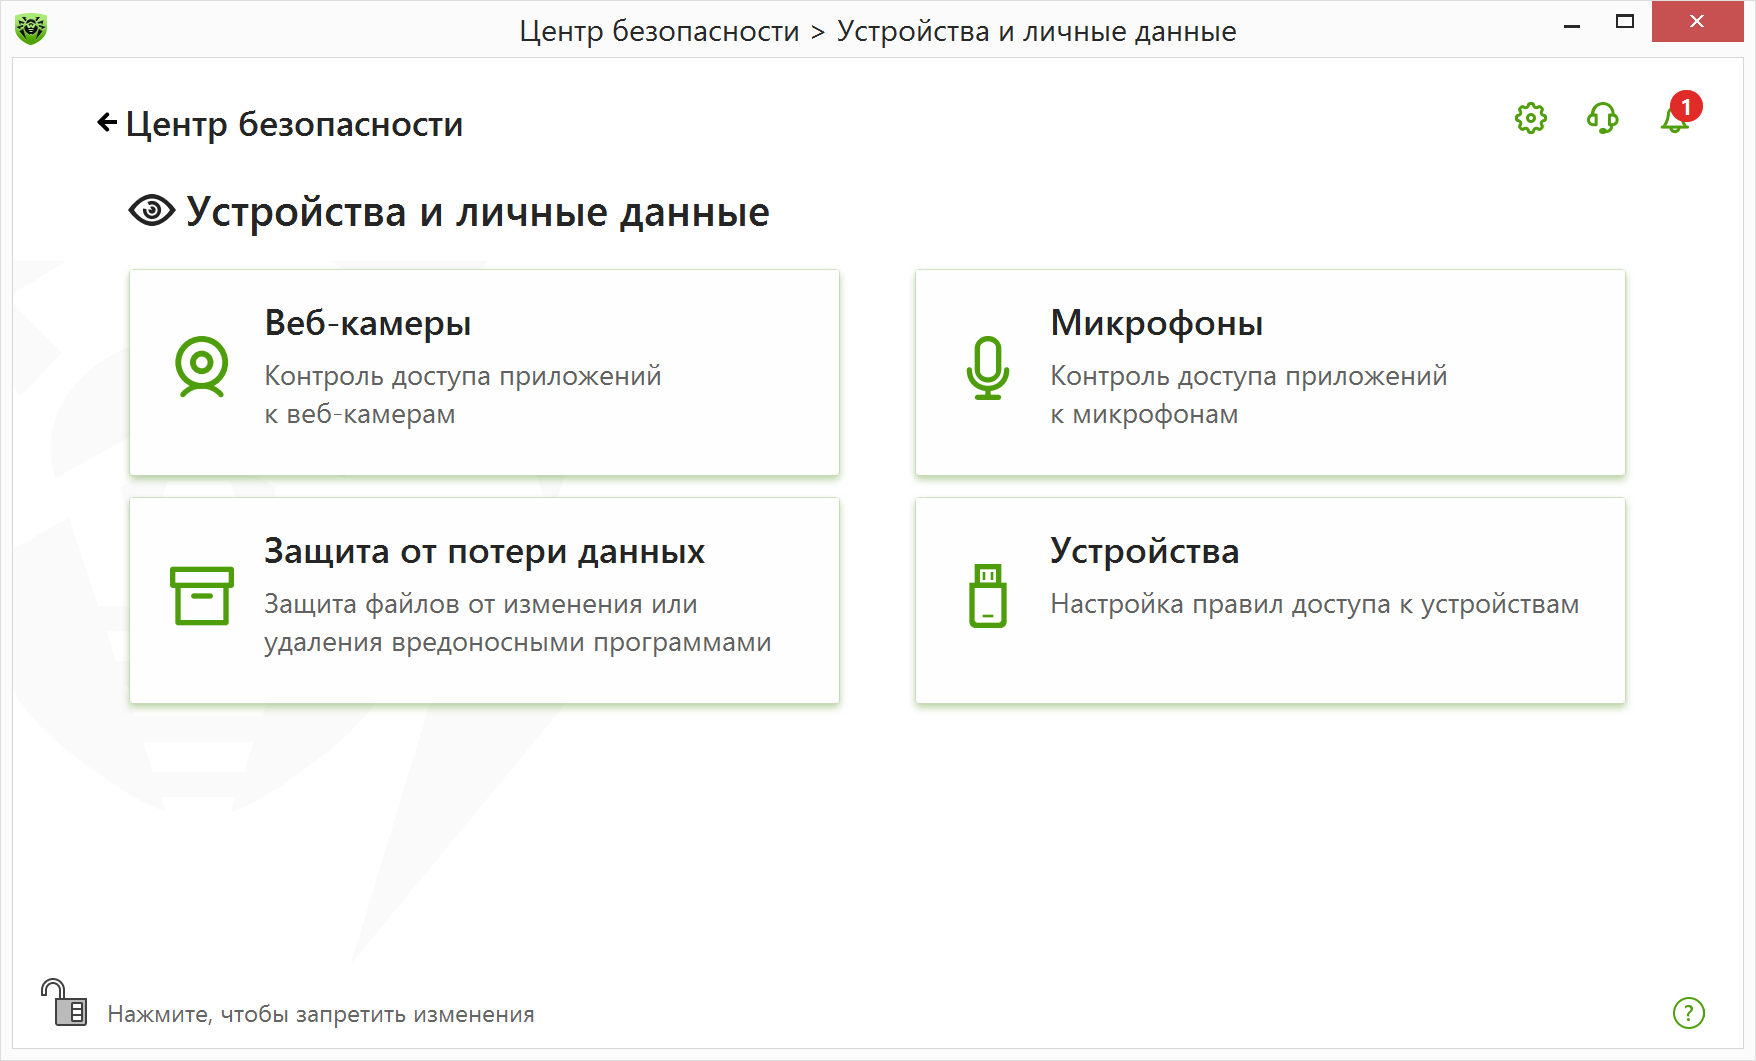Open the Устройства tile

[x=1270, y=600]
